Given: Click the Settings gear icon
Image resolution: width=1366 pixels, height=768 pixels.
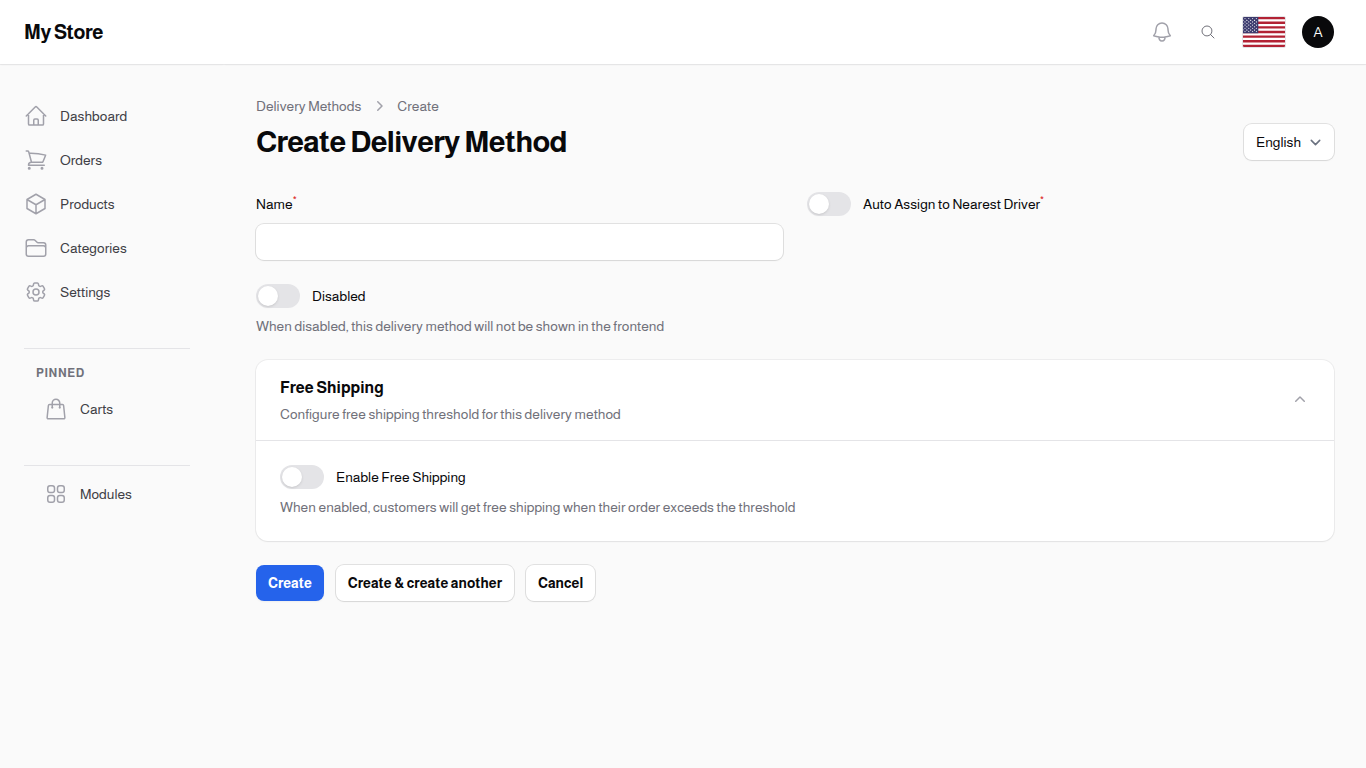Looking at the screenshot, I should pyautogui.click(x=36, y=292).
